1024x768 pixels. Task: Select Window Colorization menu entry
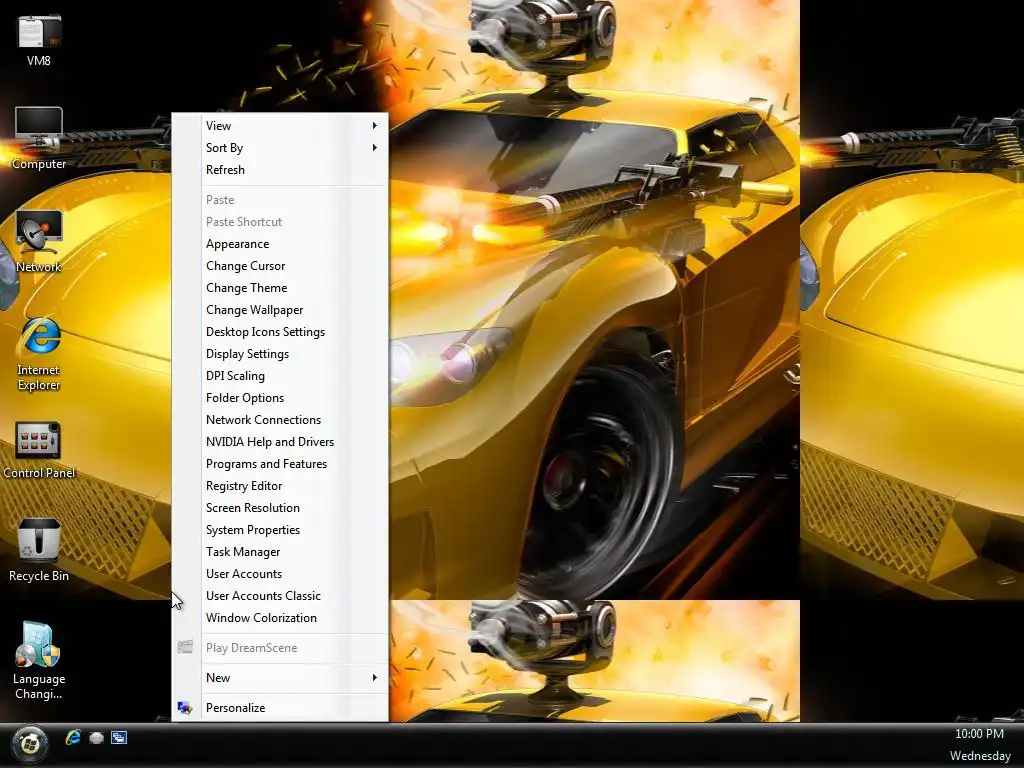pyautogui.click(x=280, y=618)
